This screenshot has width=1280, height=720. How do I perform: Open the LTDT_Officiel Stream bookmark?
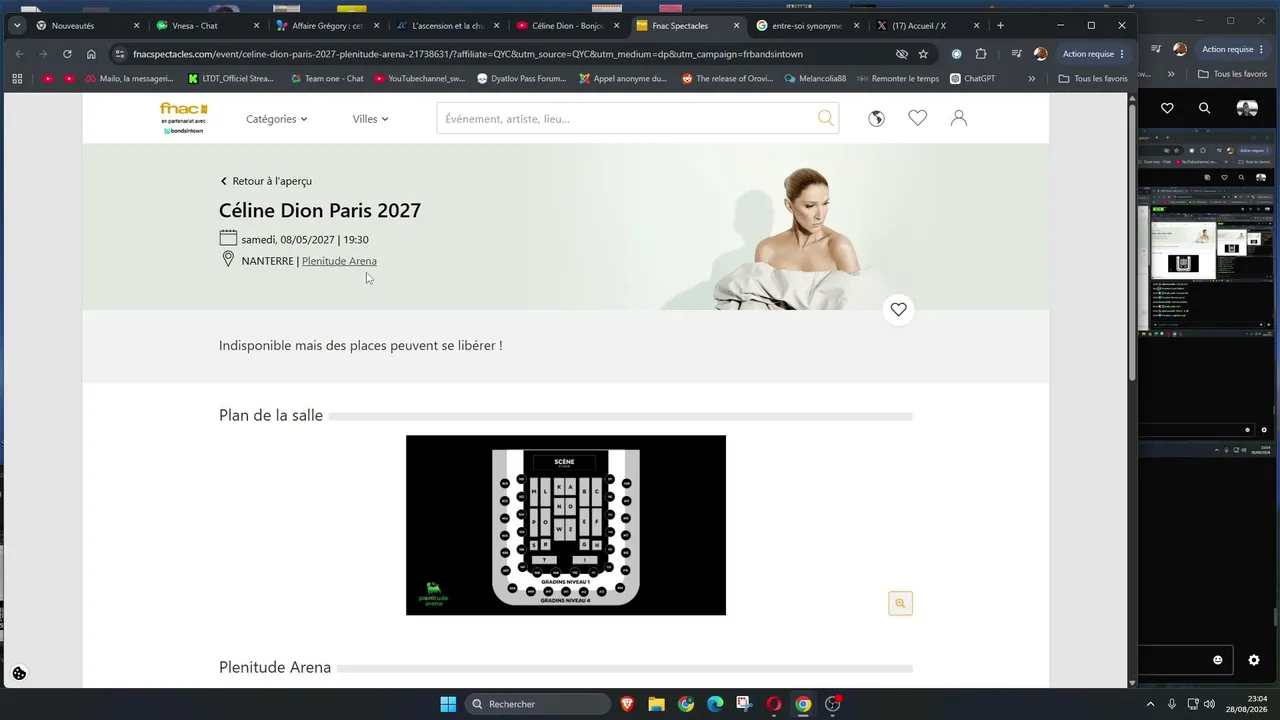(x=231, y=78)
